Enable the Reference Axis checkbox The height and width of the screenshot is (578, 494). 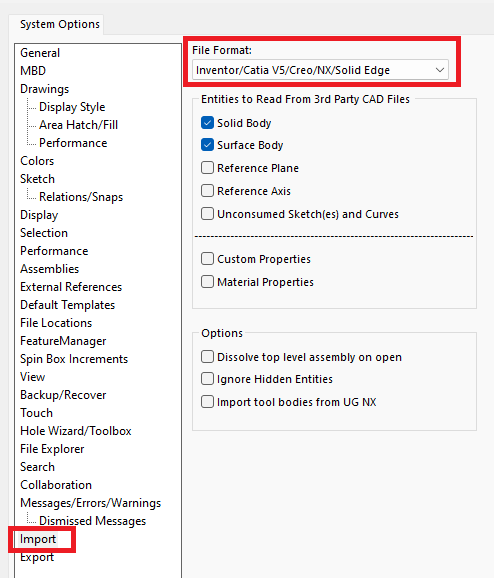(x=207, y=191)
